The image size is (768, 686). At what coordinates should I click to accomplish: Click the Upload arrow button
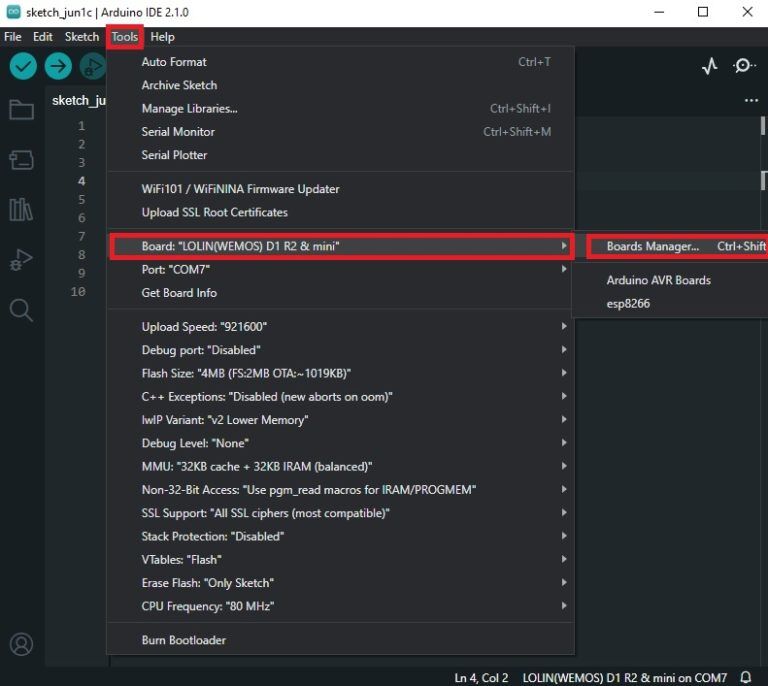58,66
